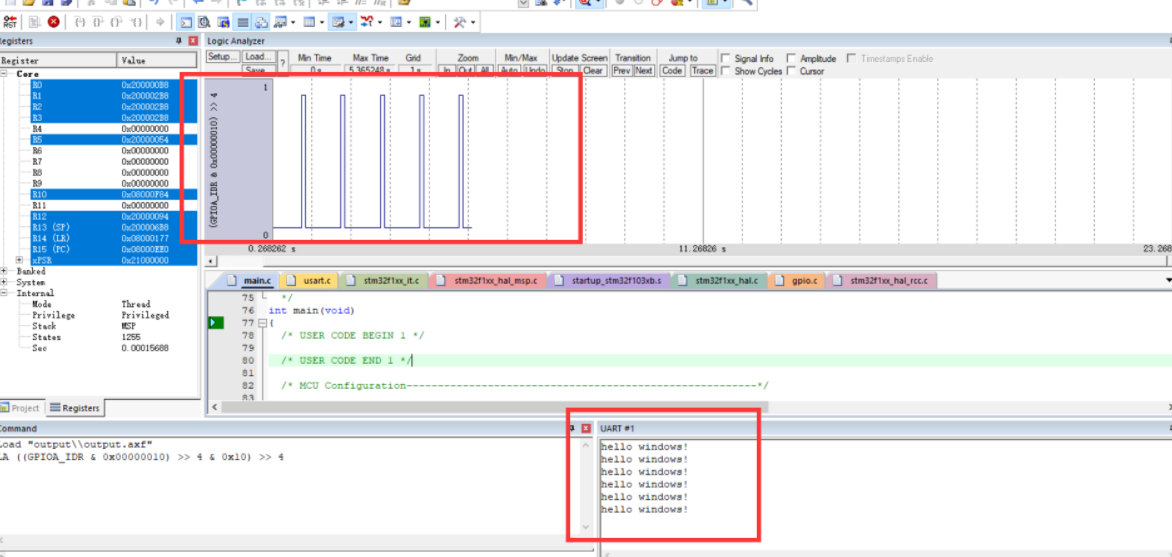Open the Serial windows dropdown arrow

click(351, 22)
